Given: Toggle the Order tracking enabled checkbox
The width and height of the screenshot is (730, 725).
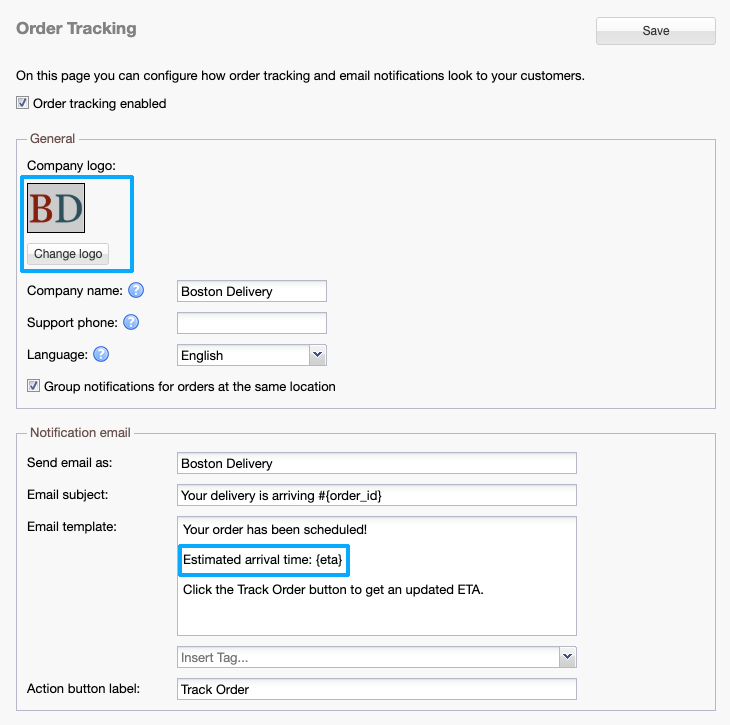Looking at the screenshot, I should point(22,103).
